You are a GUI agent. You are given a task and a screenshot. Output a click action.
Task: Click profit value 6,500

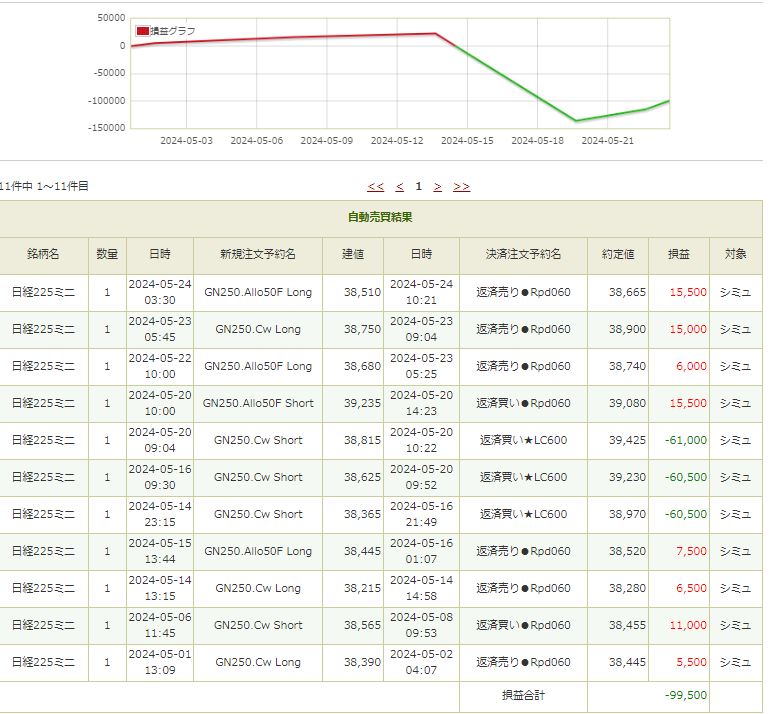pyautogui.click(x=691, y=588)
